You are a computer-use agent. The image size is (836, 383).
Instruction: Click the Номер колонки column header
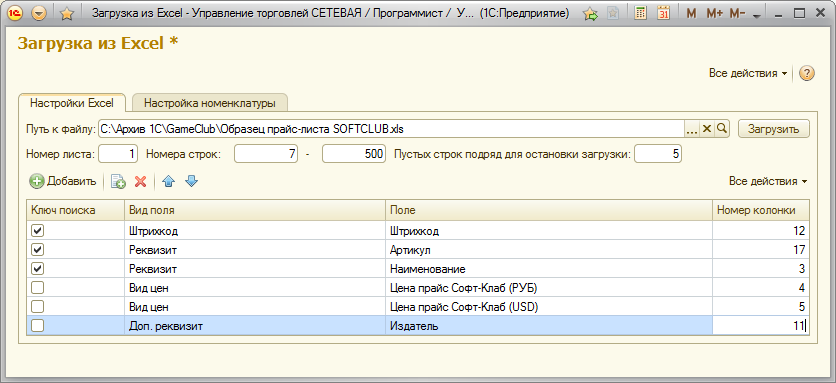pyautogui.click(x=761, y=210)
